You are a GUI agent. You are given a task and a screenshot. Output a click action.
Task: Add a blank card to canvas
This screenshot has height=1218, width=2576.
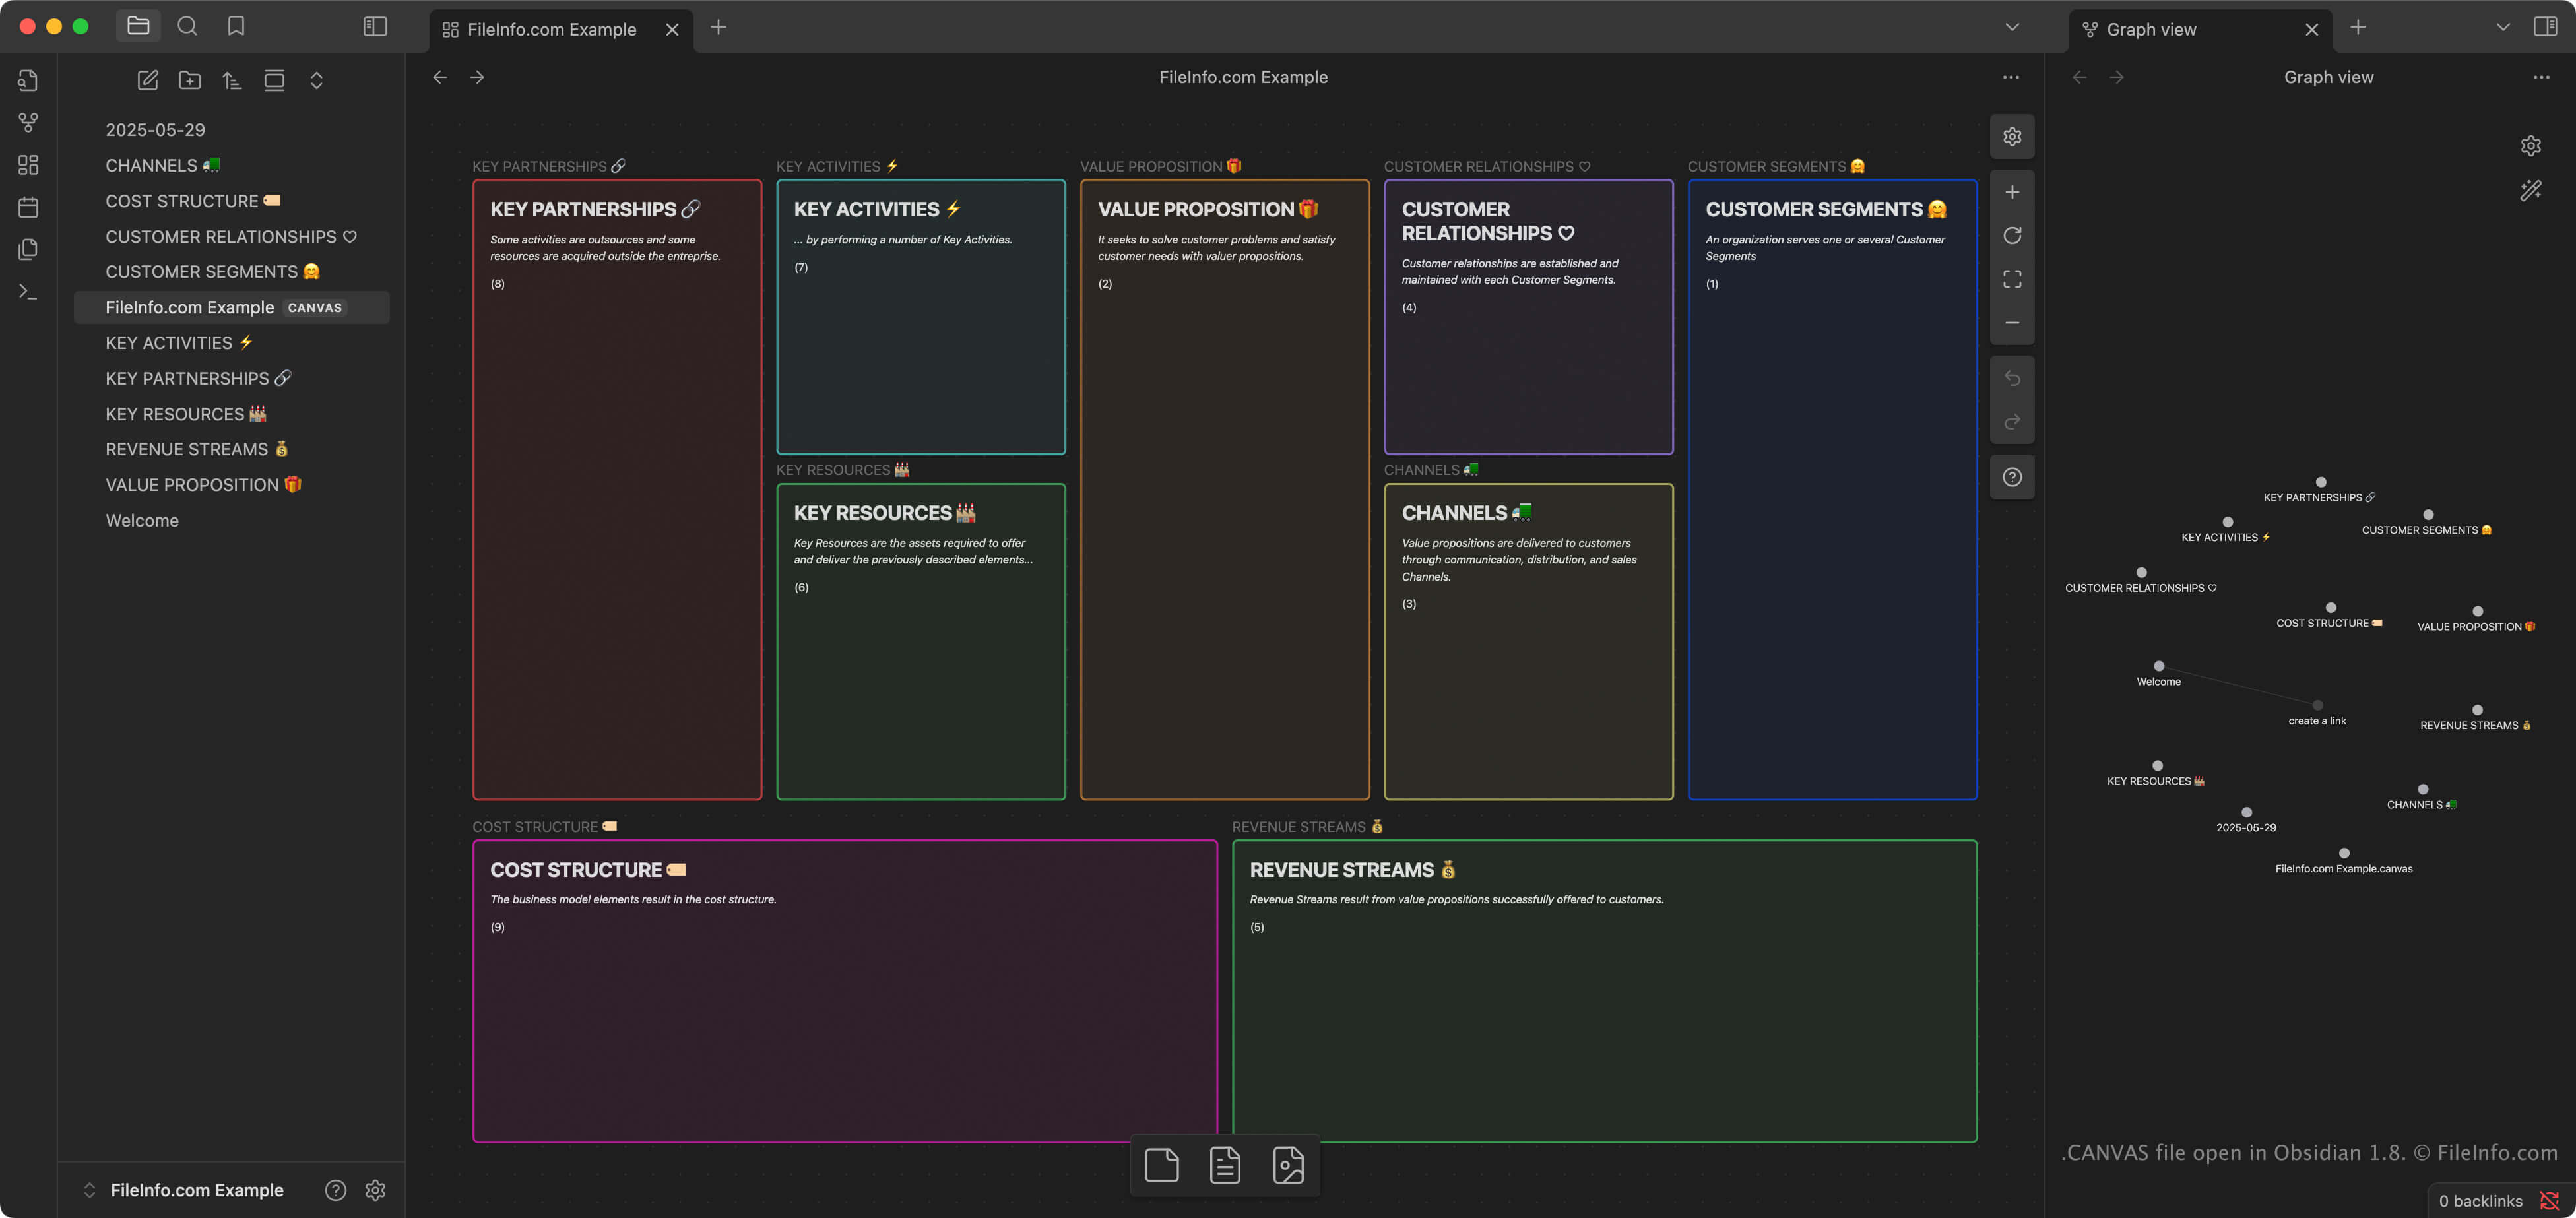(1161, 1165)
